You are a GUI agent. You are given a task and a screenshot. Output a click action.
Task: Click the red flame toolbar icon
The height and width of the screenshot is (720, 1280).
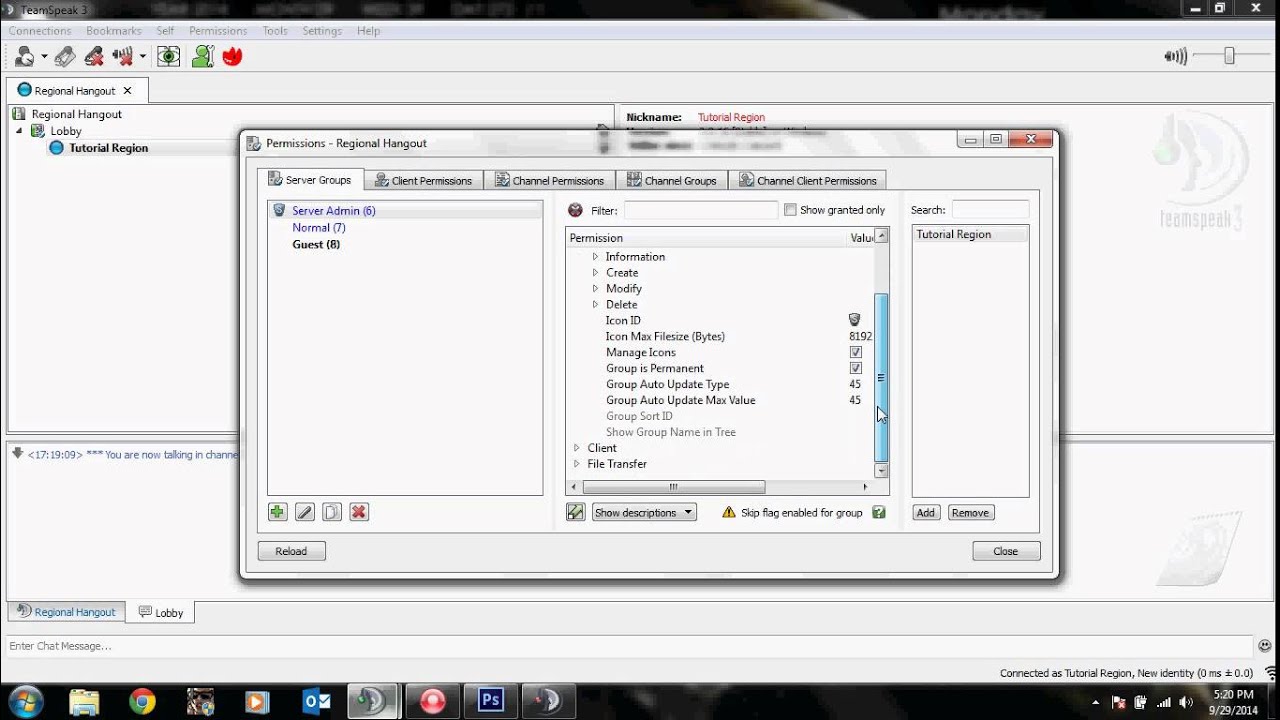[x=231, y=55]
